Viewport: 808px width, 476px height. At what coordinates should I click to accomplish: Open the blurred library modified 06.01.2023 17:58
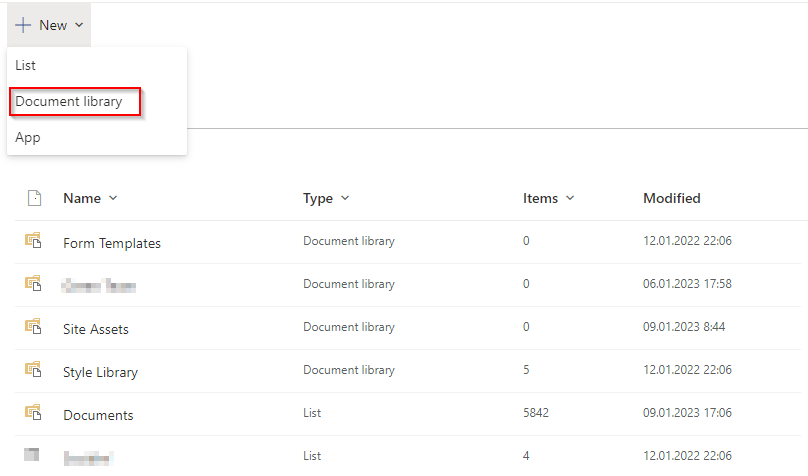[x=98, y=285]
